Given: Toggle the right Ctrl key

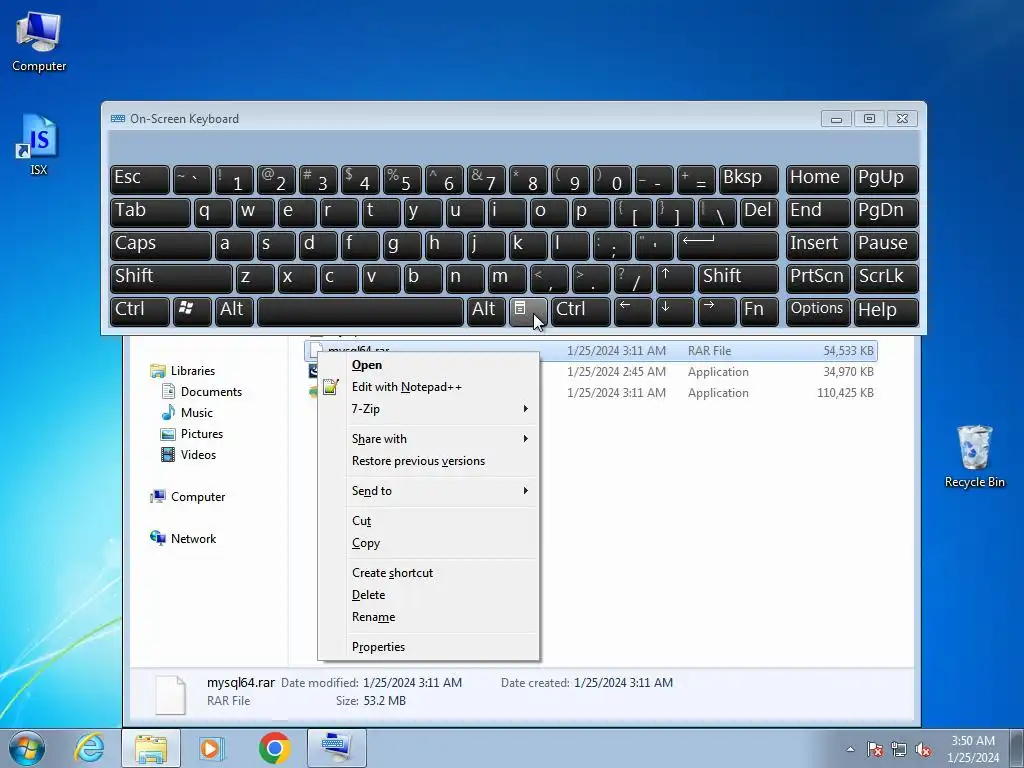Looking at the screenshot, I should [581, 310].
